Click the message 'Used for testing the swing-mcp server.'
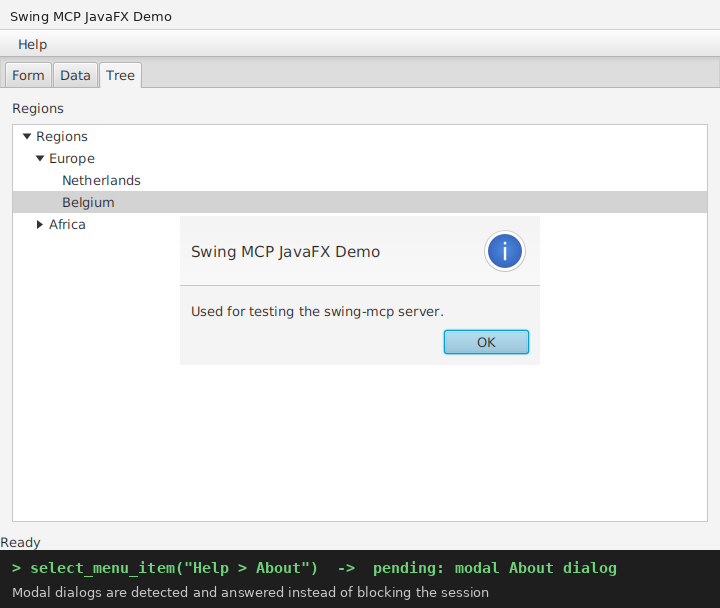Viewport: 720px width, 608px height. click(317, 311)
